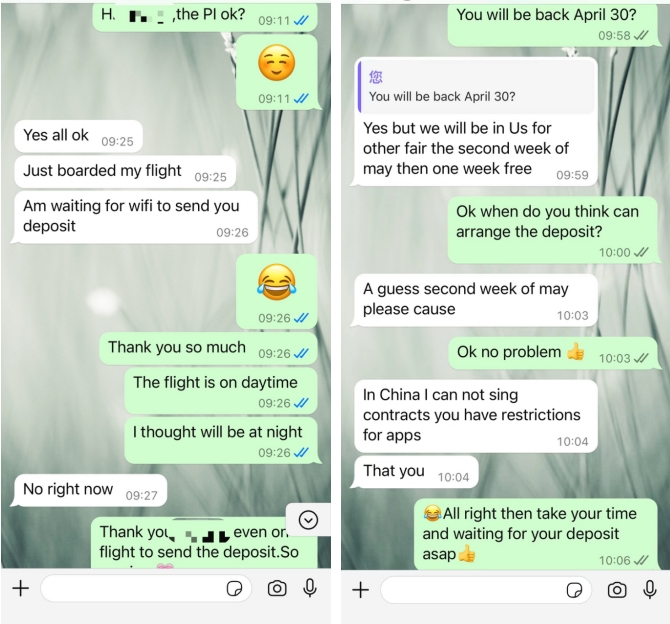670x624 pixels.
Task: Open sticker picker in right chat input
Action: tap(574, 590)
